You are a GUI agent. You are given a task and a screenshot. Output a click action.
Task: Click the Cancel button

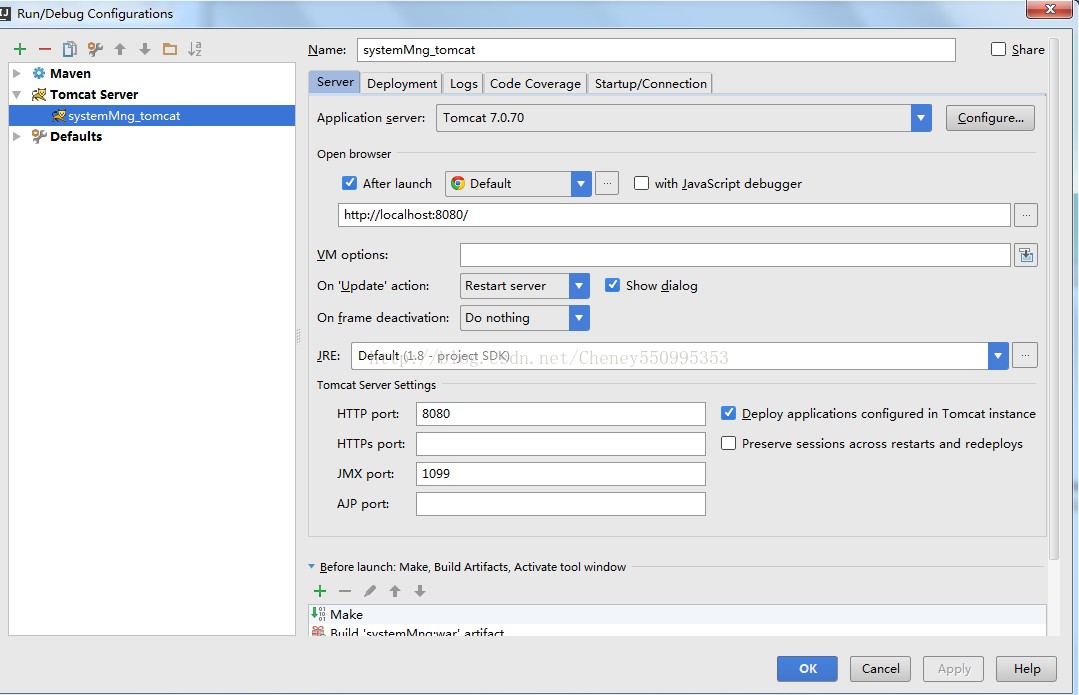pos(880,668)
